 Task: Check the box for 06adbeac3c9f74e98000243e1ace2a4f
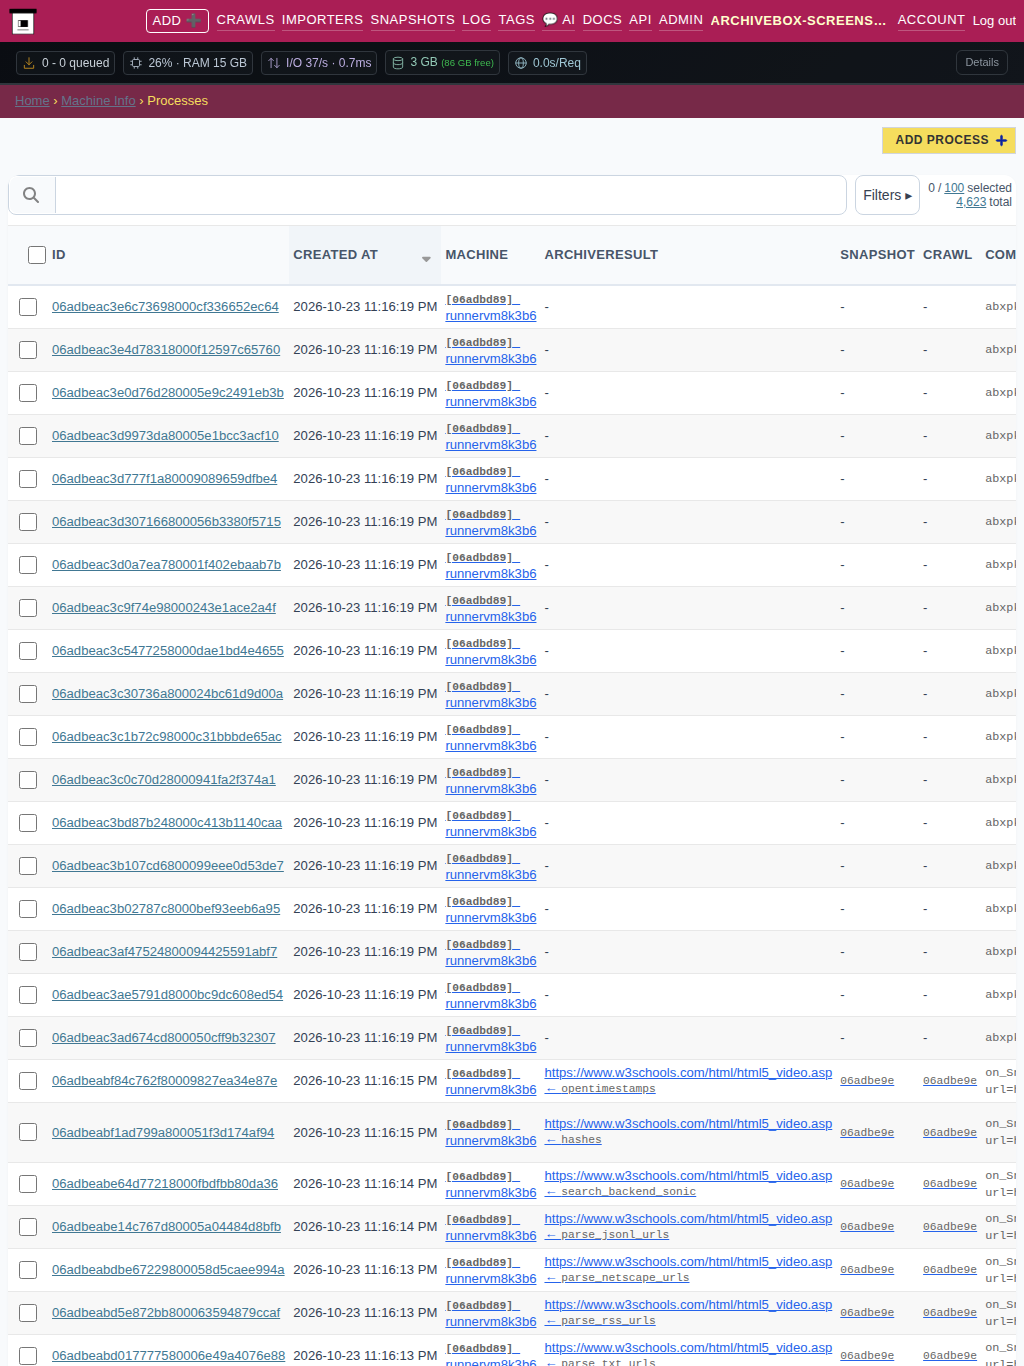(28, 608)
